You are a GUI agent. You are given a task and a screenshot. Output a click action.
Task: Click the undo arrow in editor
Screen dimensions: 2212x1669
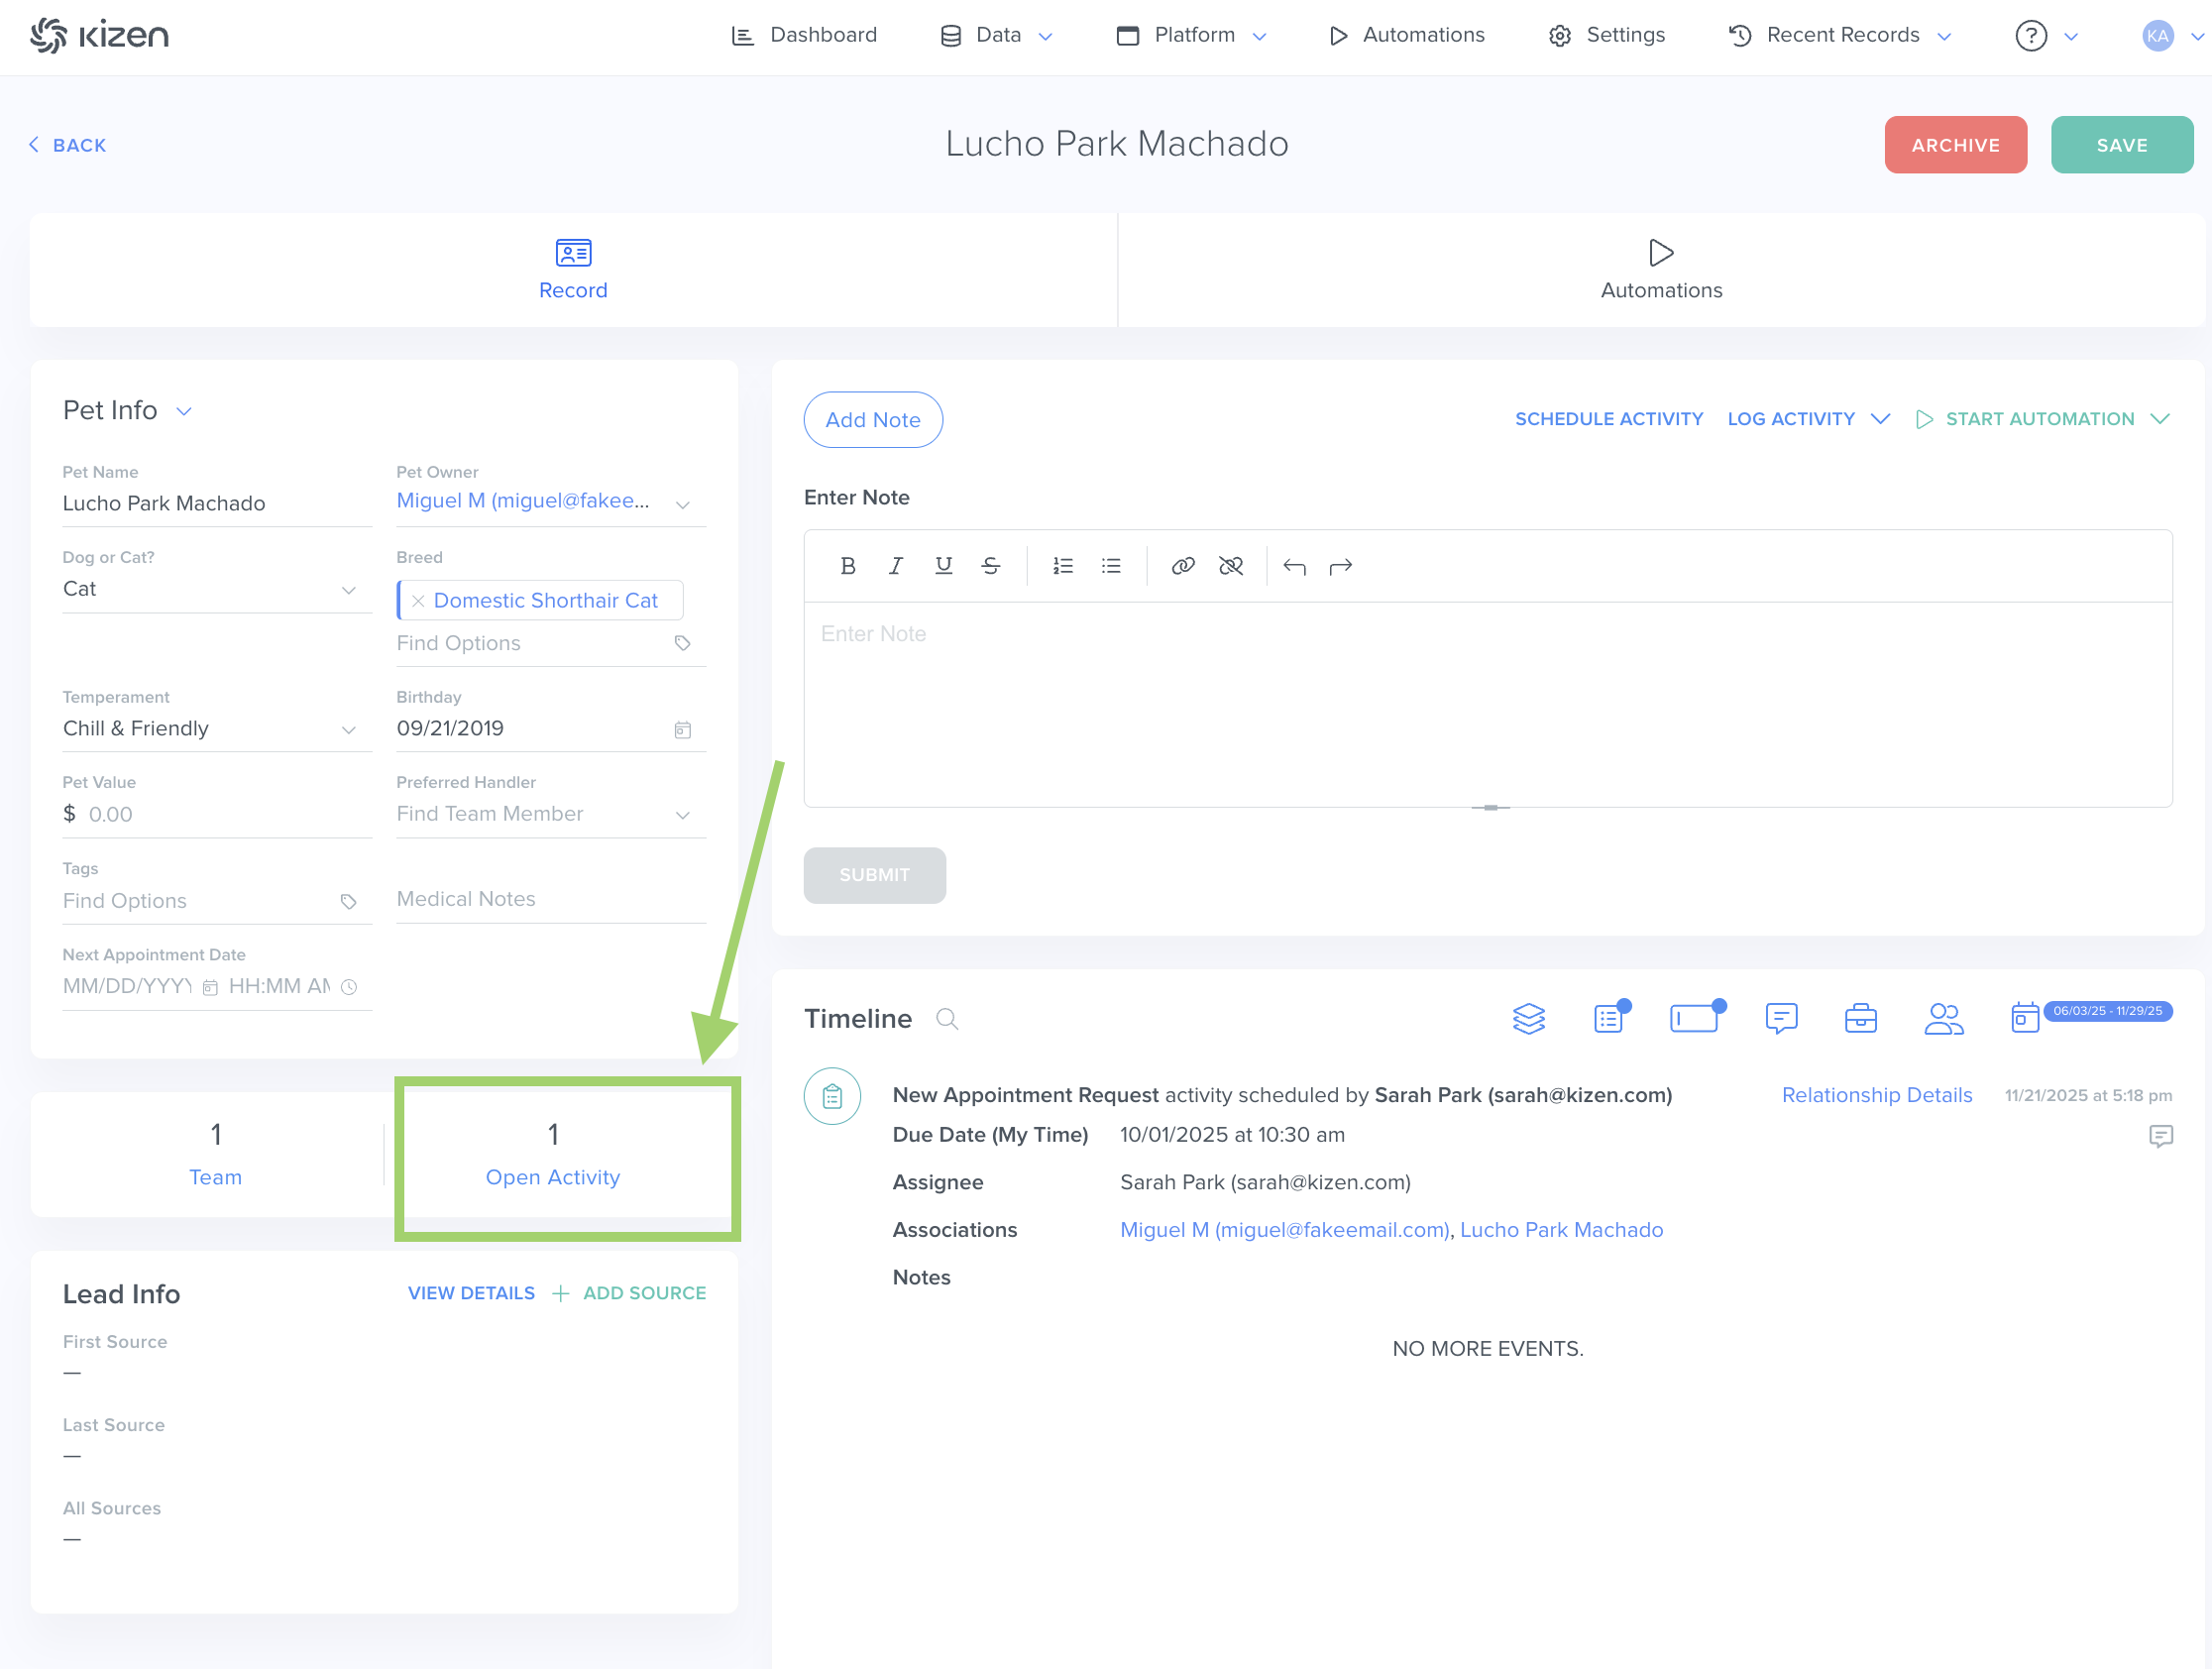point(1294,567)
